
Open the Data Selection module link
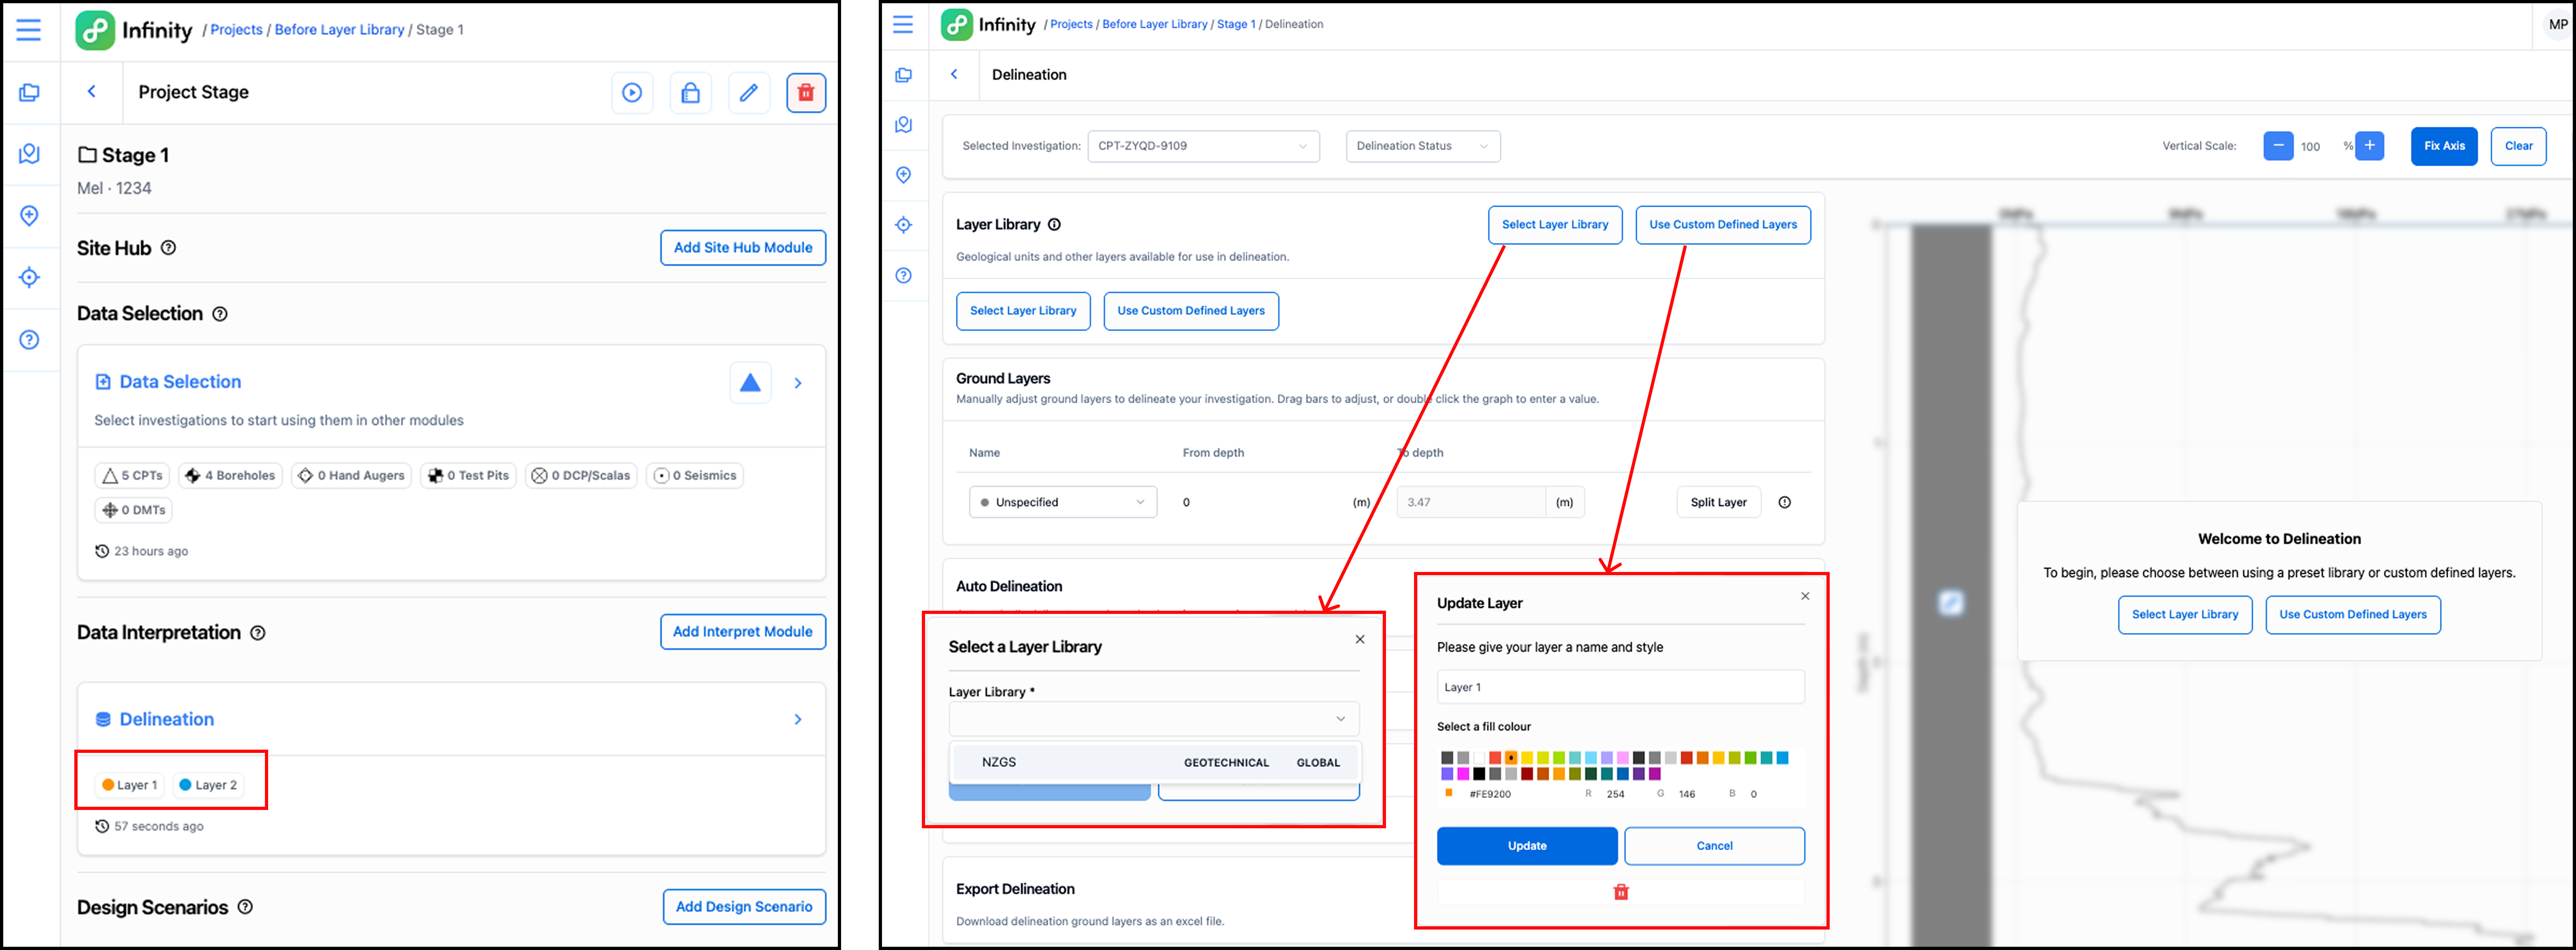click(180, 382)
